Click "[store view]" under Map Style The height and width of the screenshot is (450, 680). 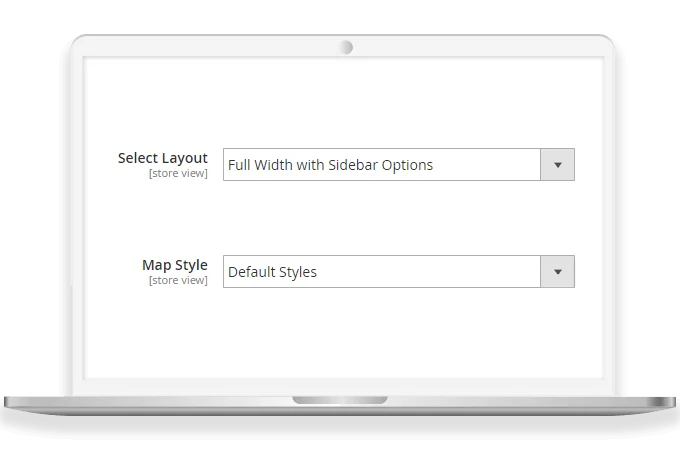click(178, 280)
